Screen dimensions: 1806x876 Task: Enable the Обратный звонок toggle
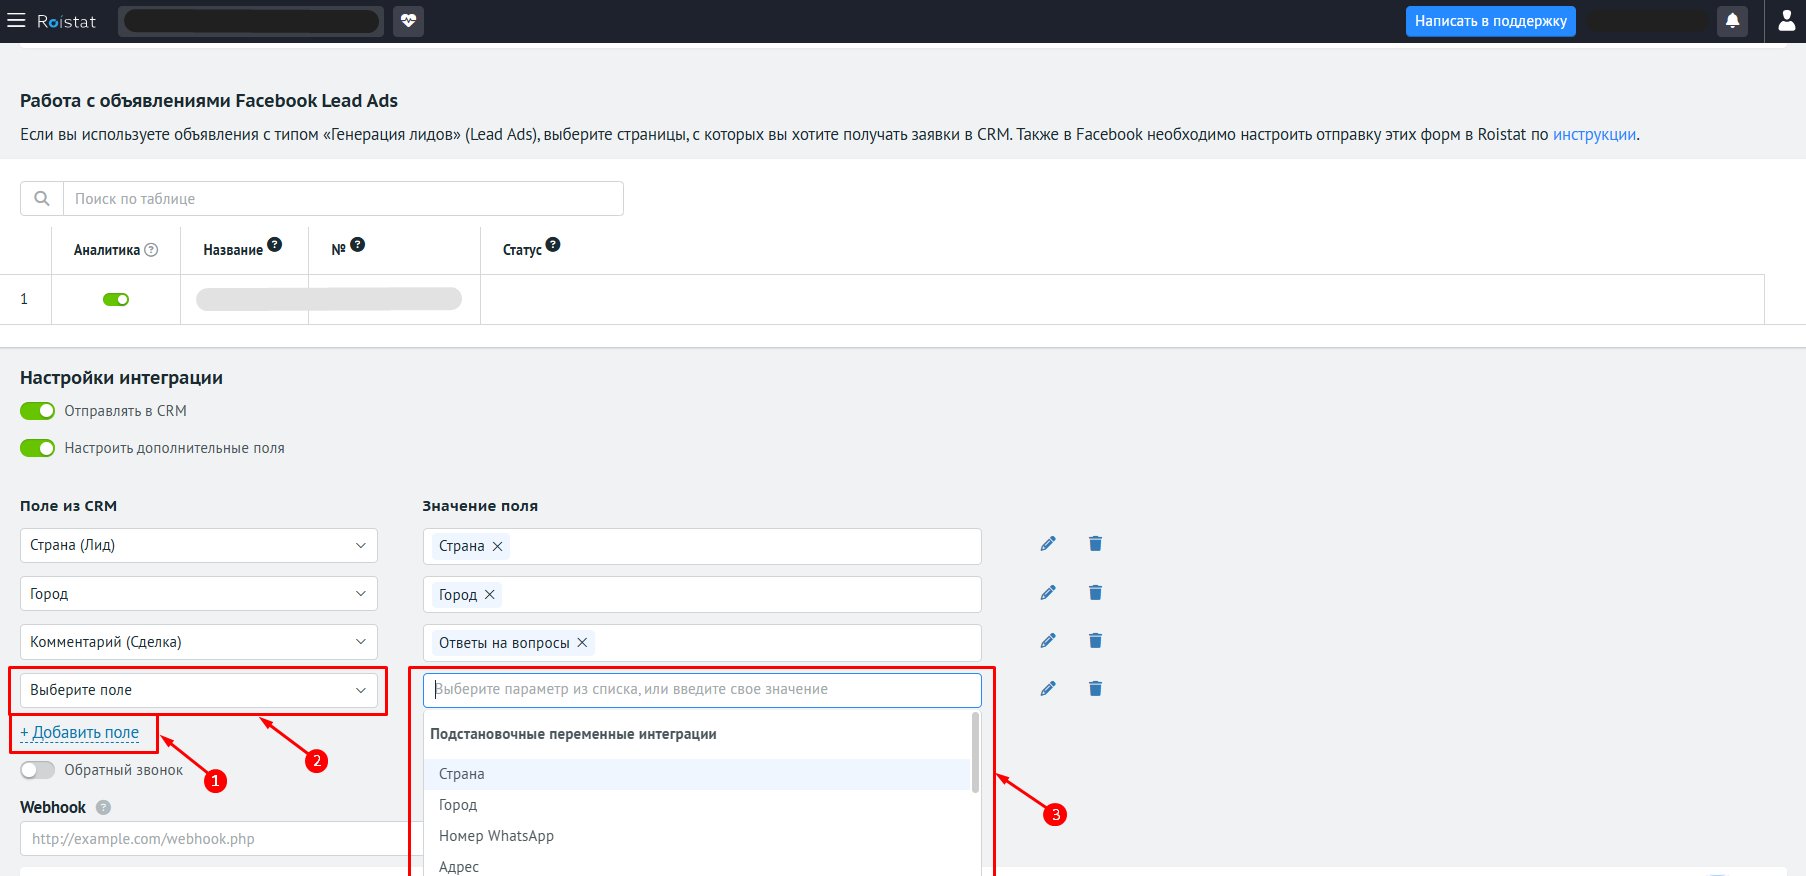(38, 770)
